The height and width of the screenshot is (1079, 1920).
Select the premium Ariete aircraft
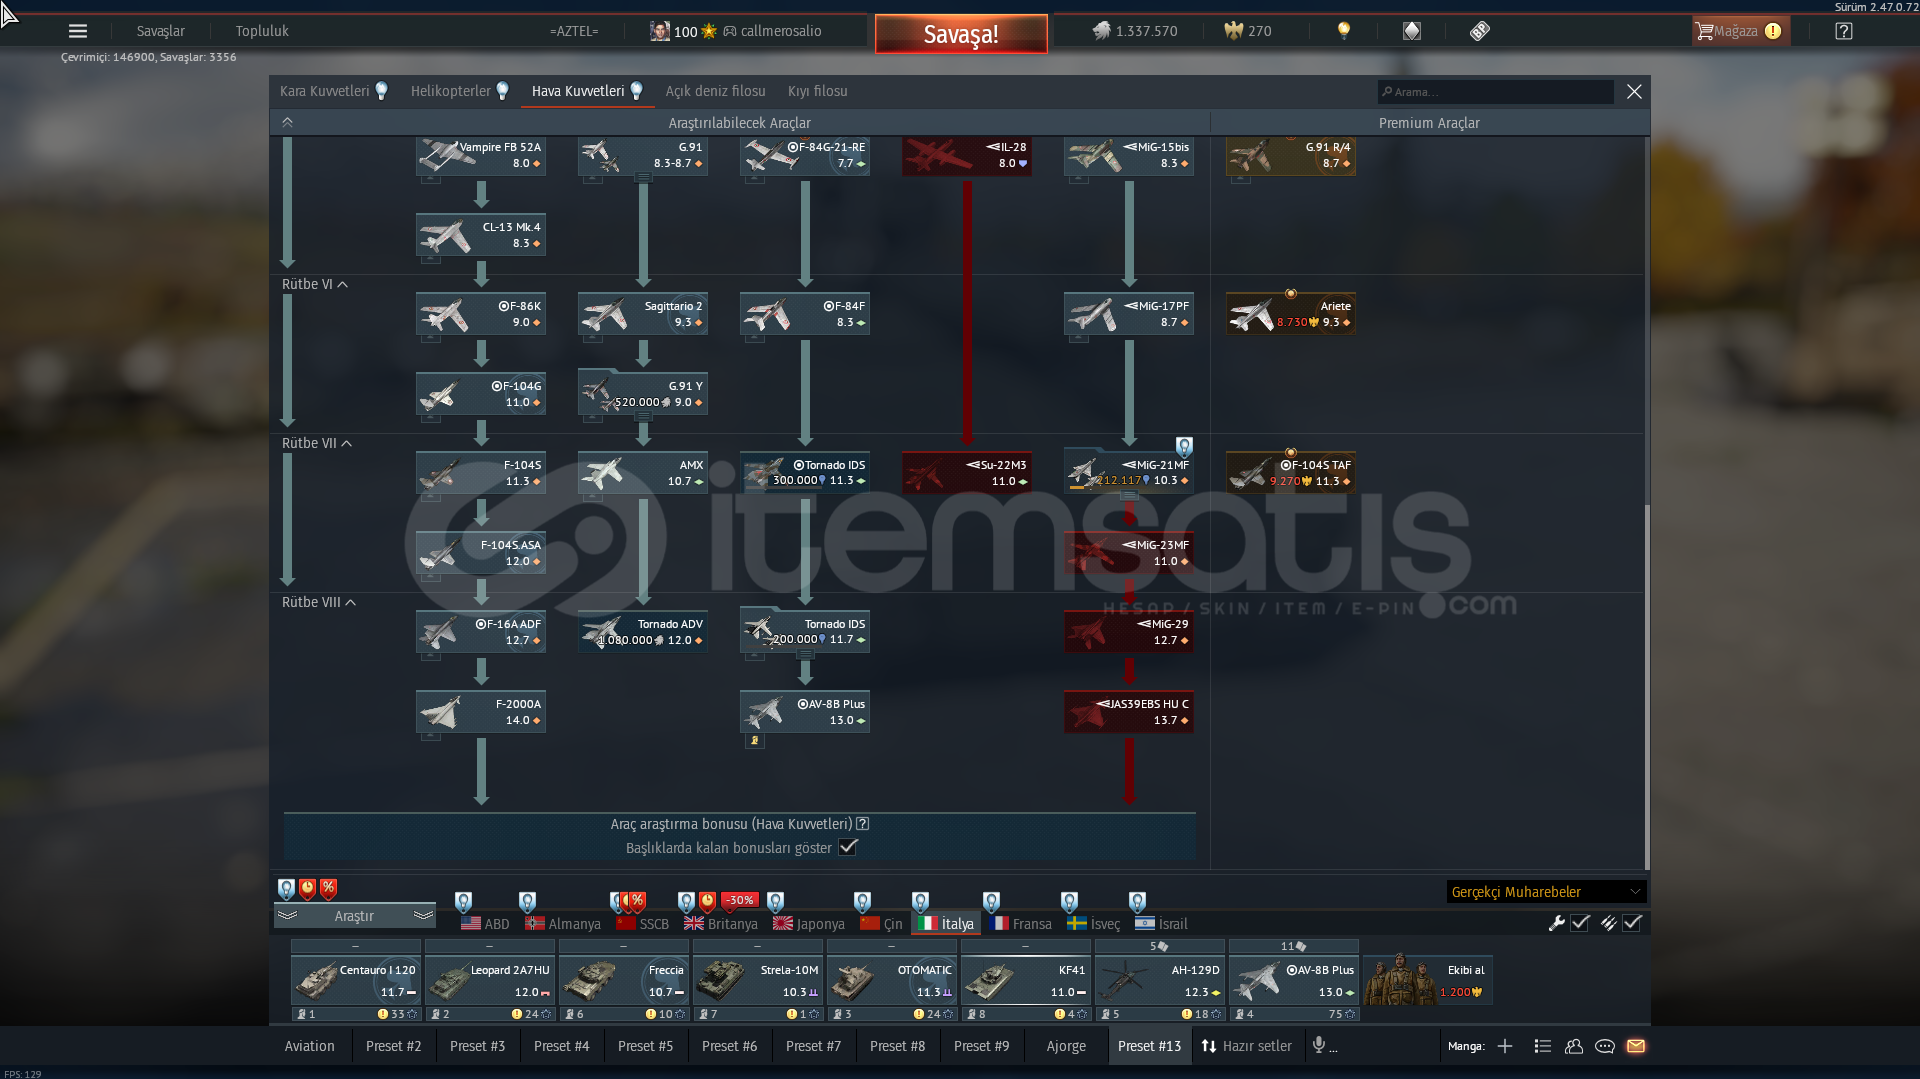point(1291,314)
